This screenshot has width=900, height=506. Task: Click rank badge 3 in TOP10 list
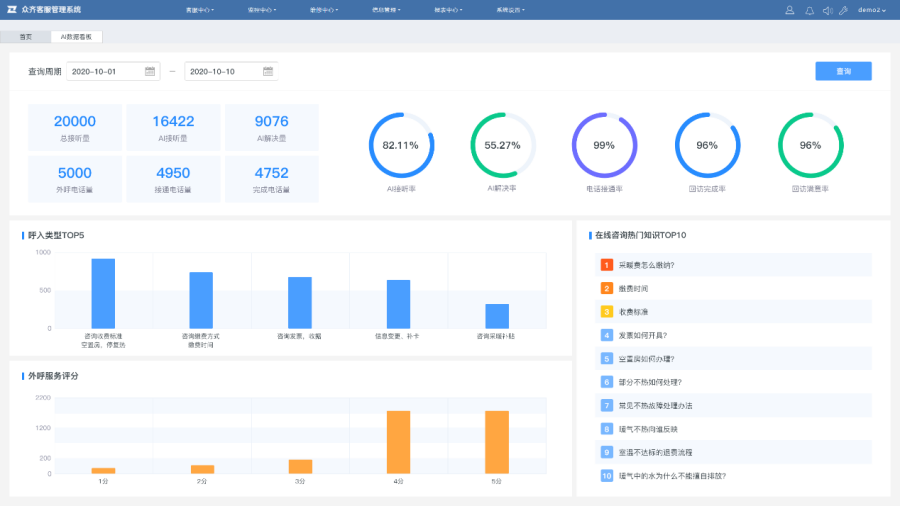[607, 312]
